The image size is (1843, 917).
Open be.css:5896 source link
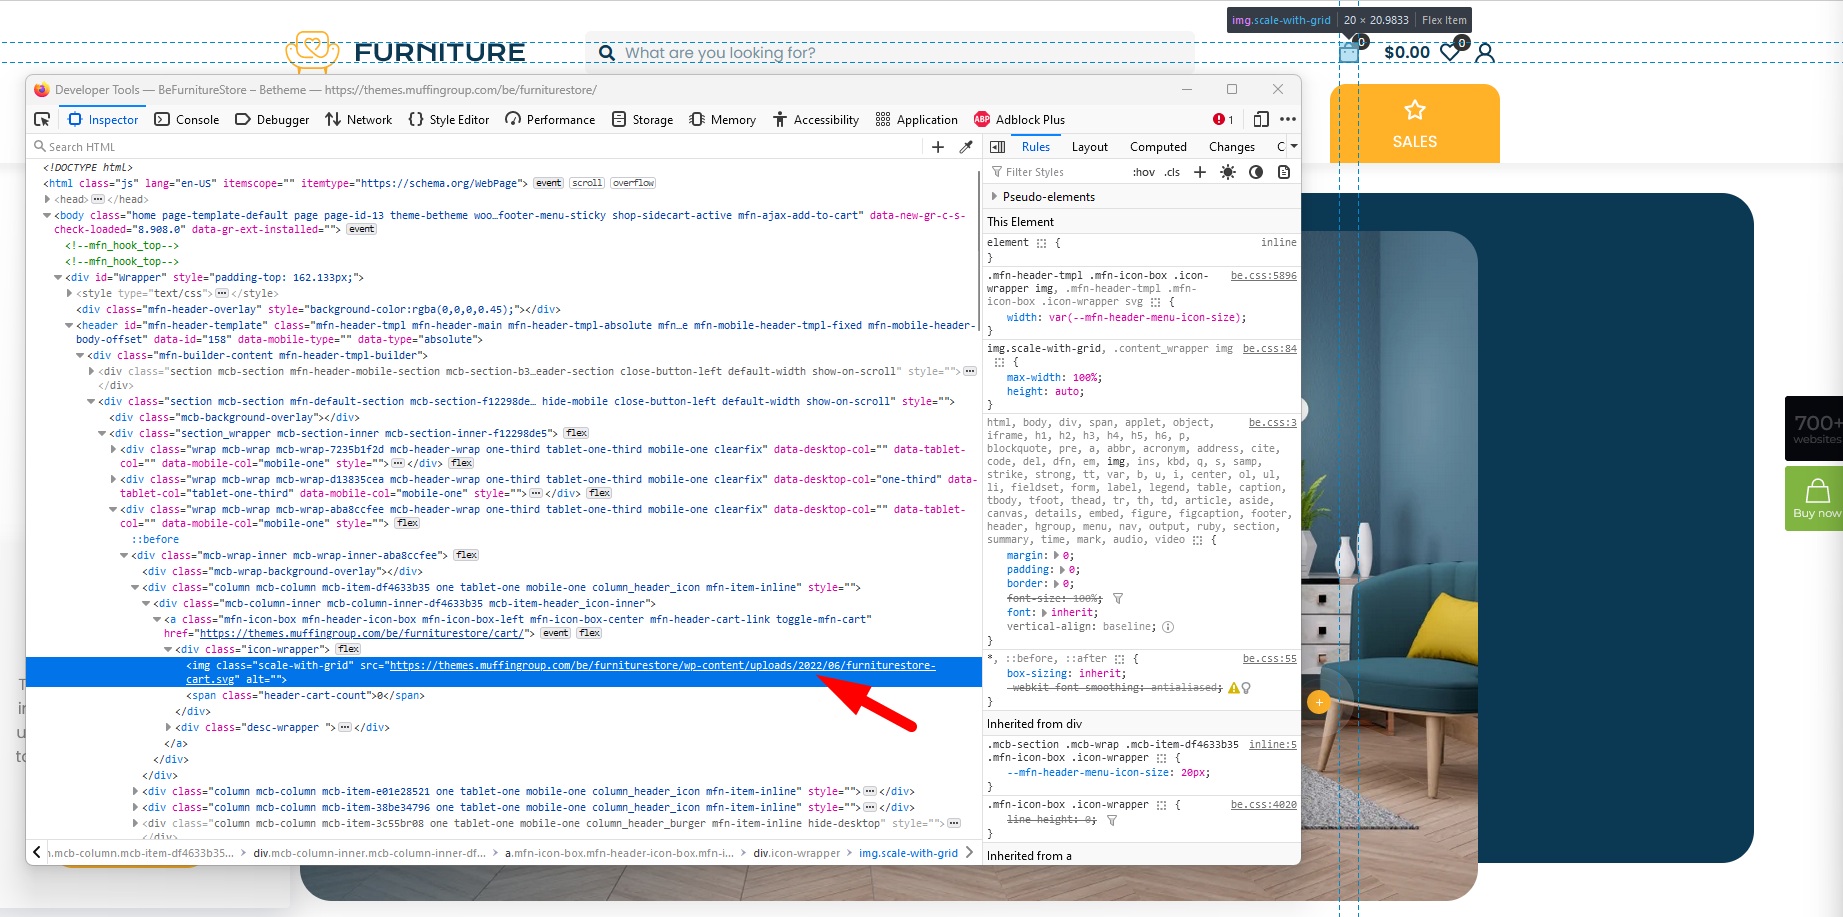tap(1263, 276)
